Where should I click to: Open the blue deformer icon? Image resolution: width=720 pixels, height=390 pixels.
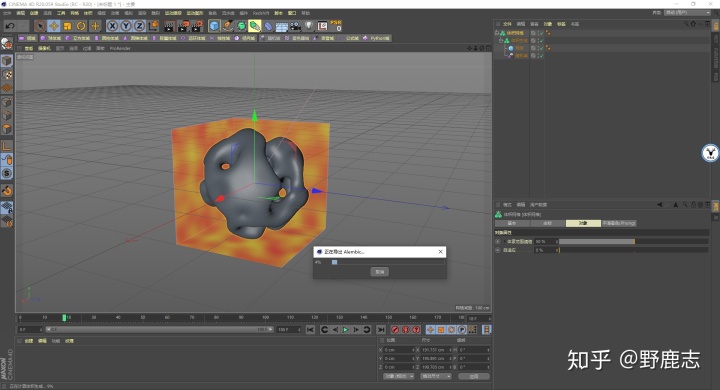pos(269,26)
